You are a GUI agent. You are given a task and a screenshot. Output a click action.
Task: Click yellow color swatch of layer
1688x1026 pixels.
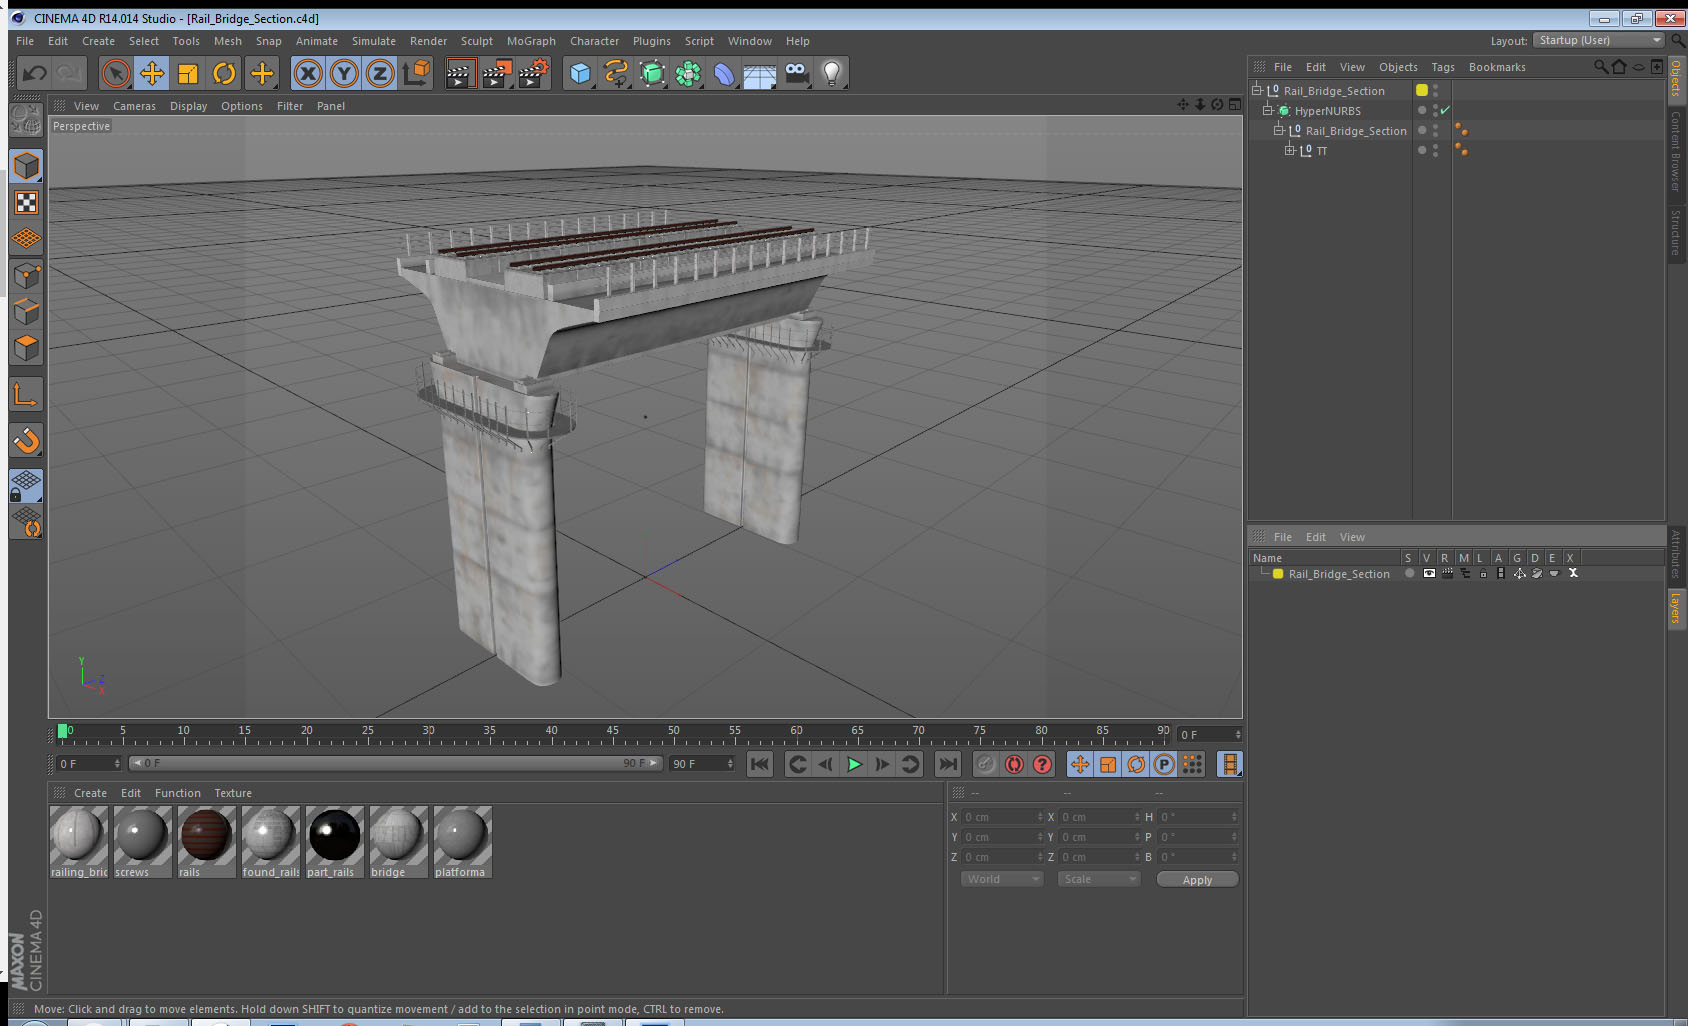click(1278, 574)
